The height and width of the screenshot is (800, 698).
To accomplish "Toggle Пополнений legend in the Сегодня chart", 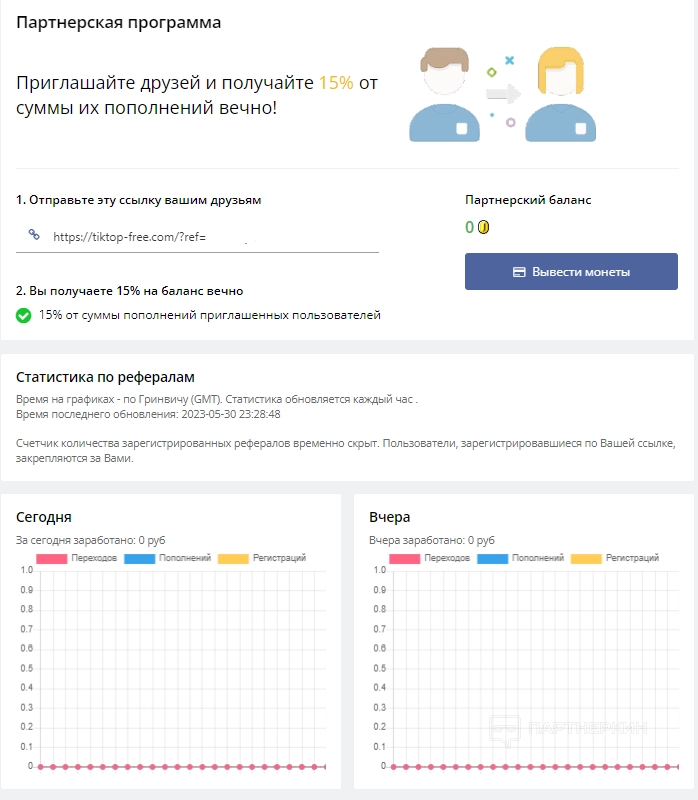I will pos(167,558).
